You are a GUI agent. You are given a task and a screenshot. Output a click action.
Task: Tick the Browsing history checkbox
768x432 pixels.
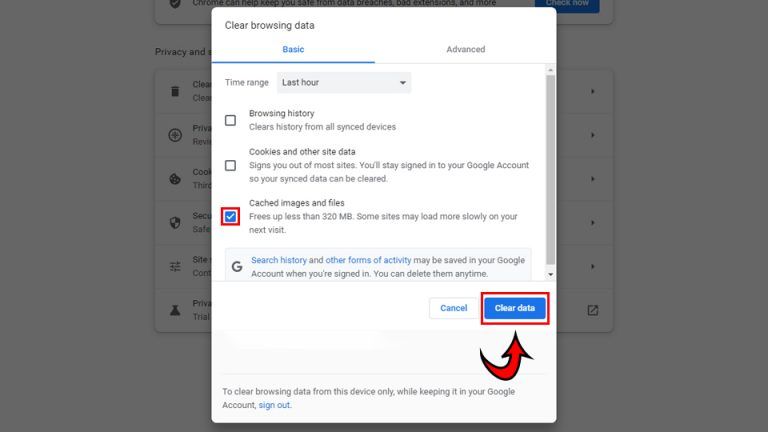[230, 120]
